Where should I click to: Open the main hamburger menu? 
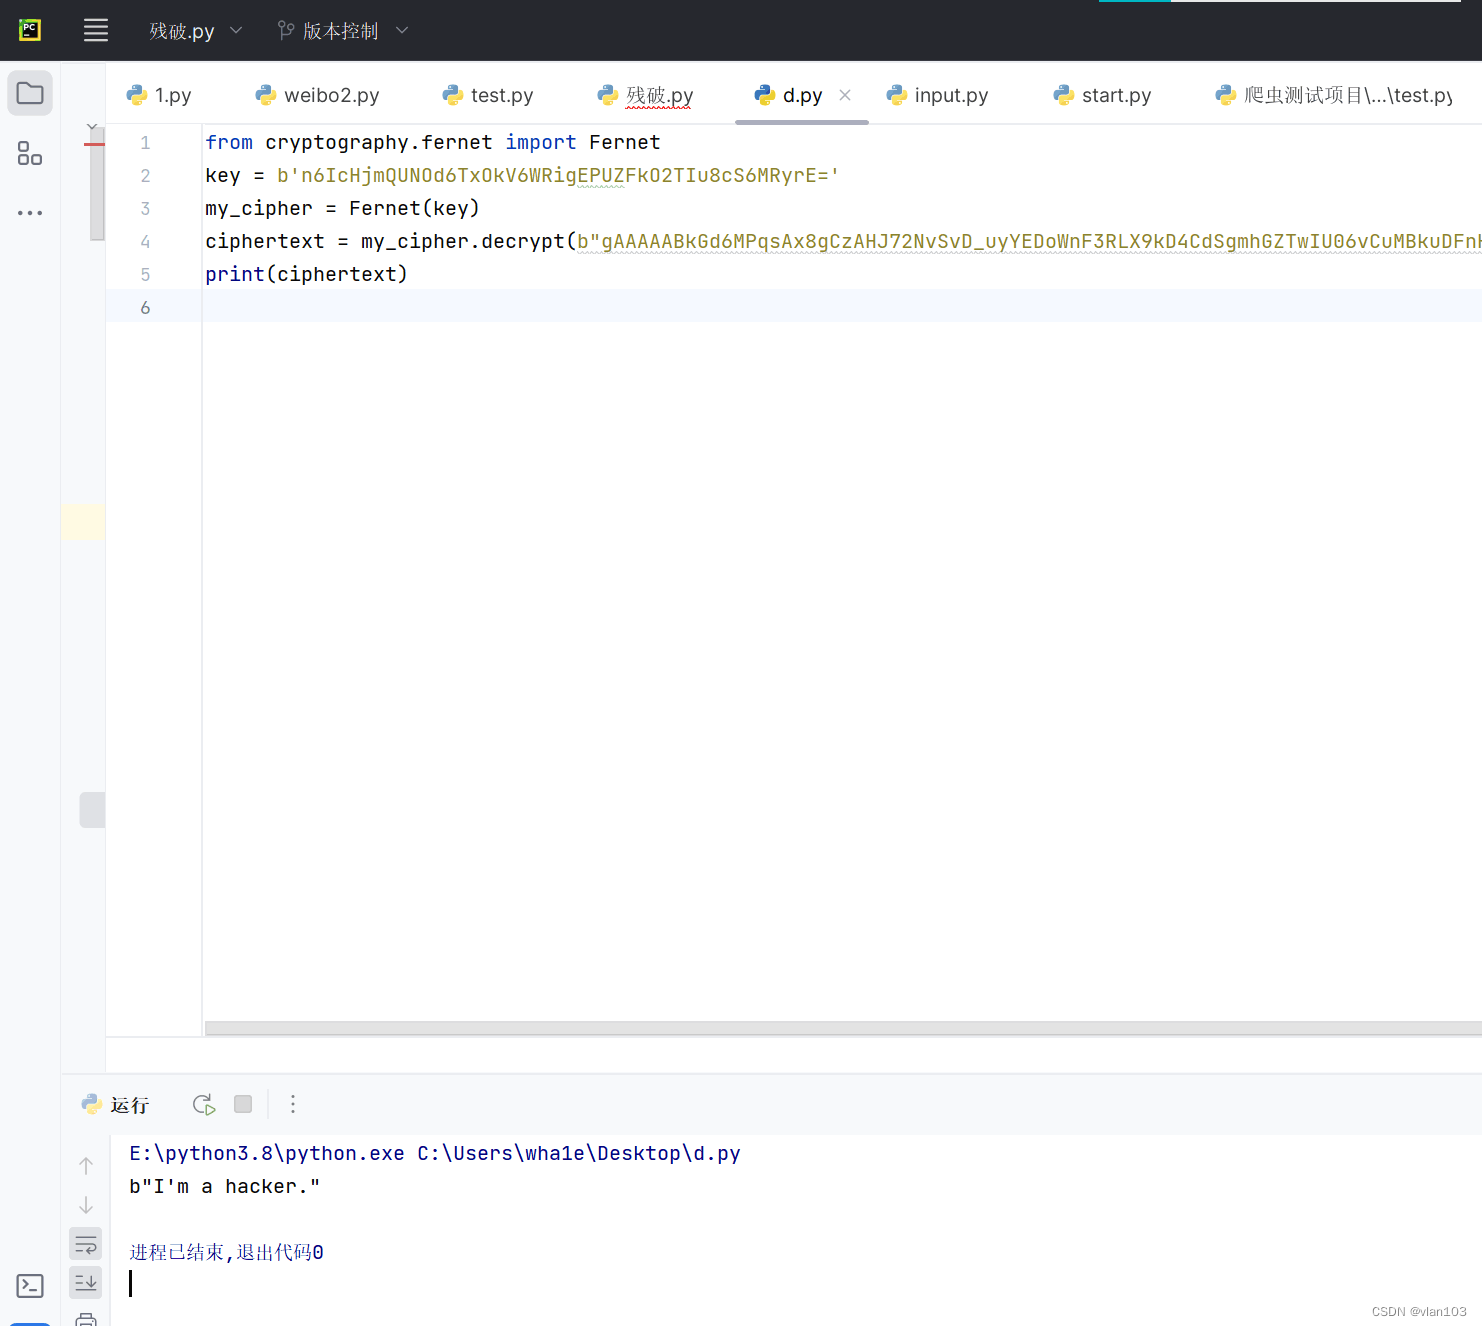[96, 30]
